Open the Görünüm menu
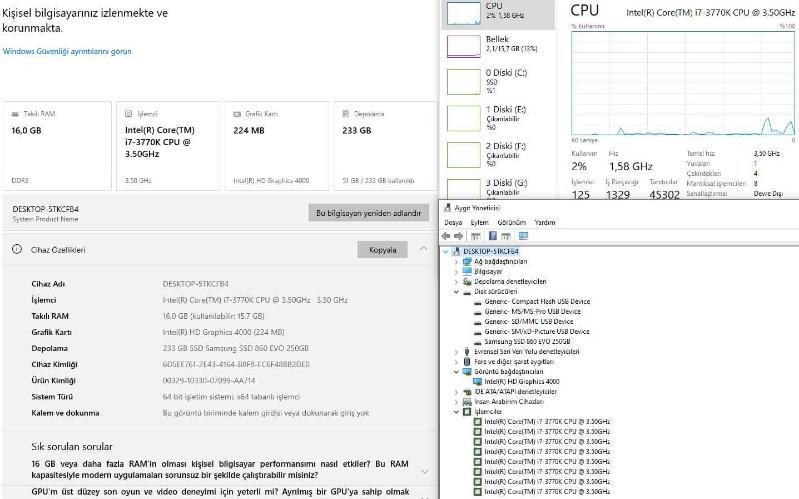Screen dimensions: 799x499 (511, 222)
